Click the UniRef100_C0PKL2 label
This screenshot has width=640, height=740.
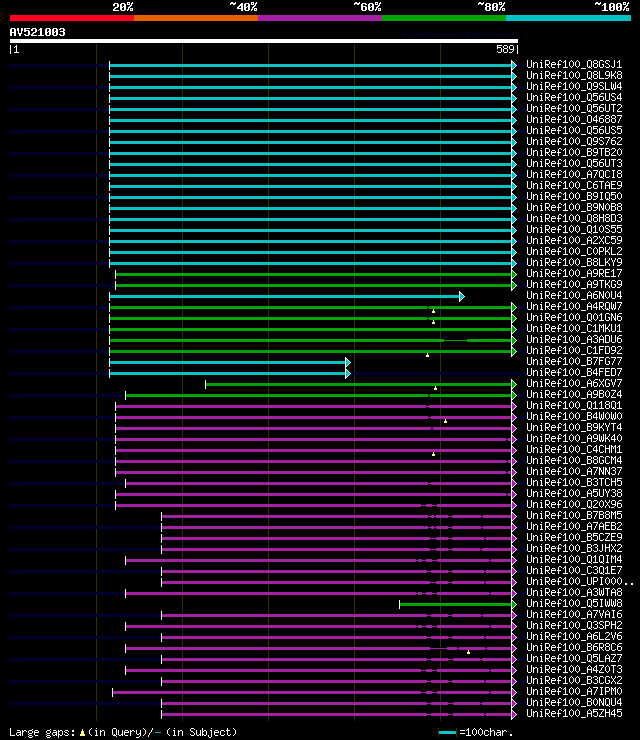[x=574, y=251]
